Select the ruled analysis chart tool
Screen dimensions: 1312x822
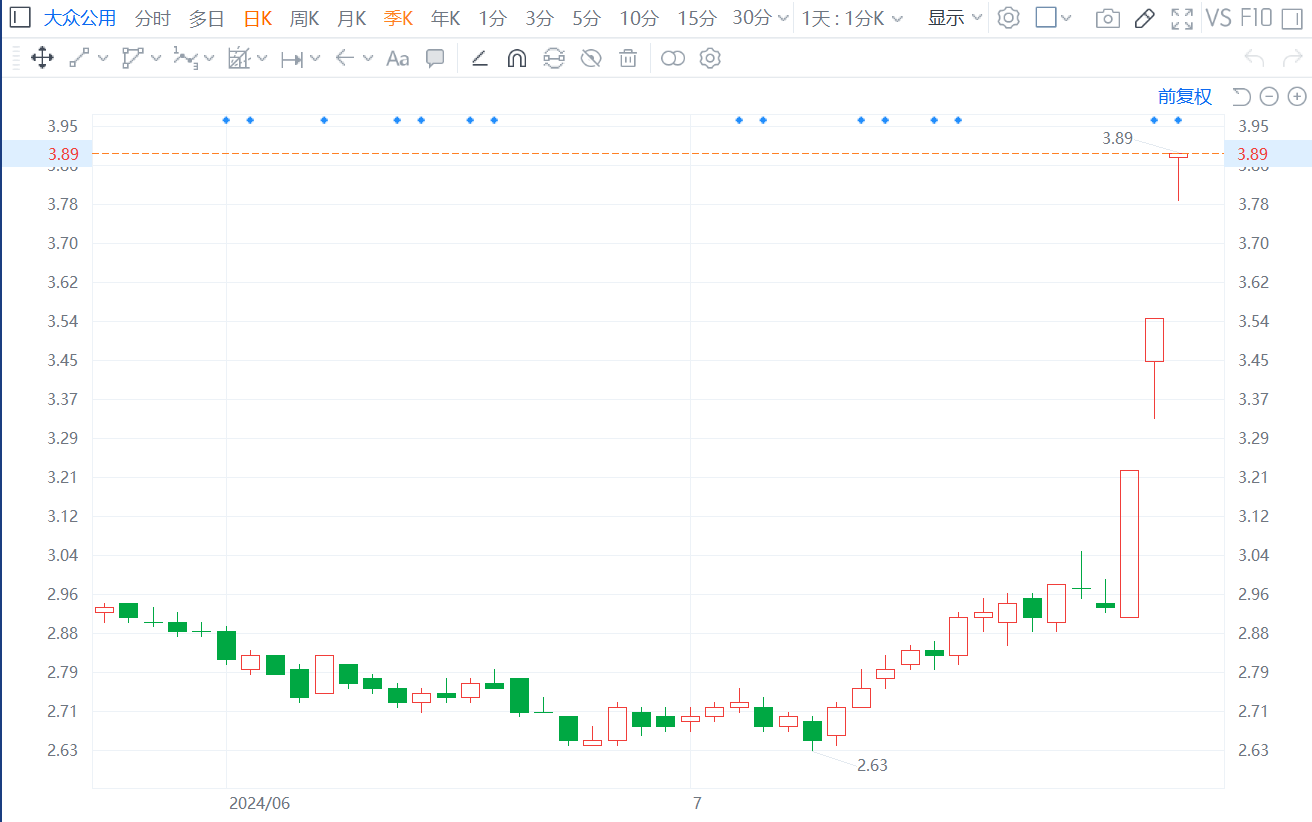coord(238,58)
